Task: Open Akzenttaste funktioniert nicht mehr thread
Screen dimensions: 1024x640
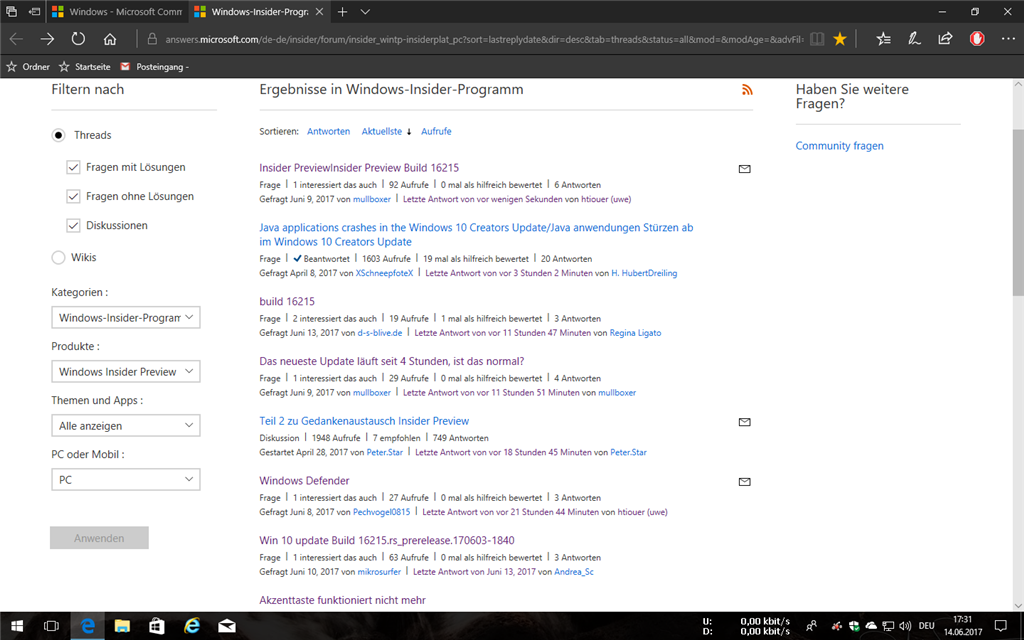Action: [342, 600]
